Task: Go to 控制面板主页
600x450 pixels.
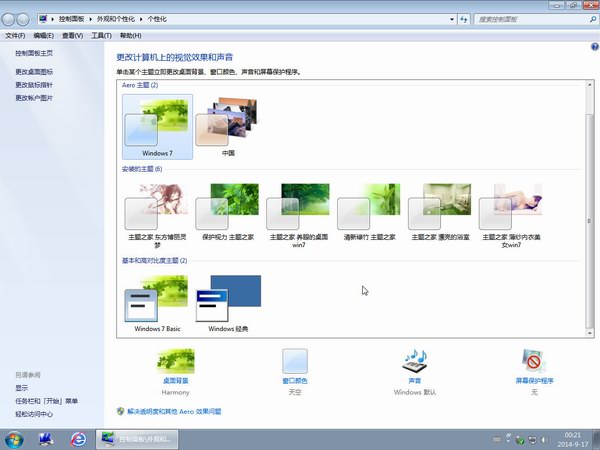Action: coord(34,53)
